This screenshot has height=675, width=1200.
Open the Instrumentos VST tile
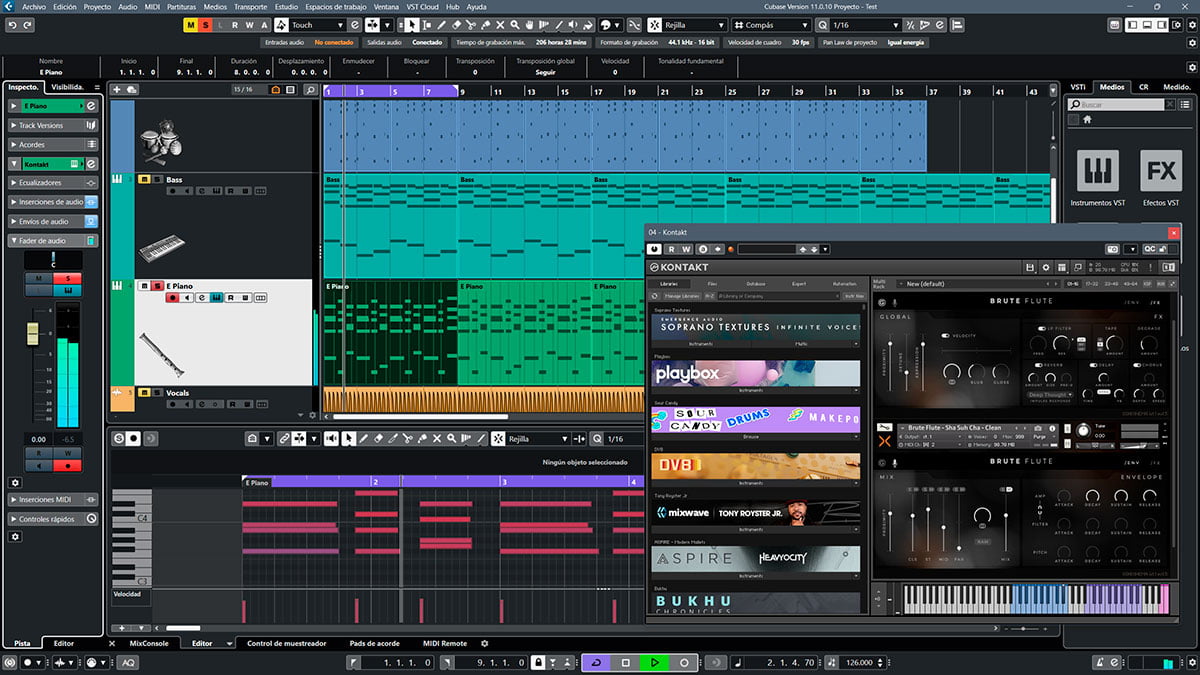[1097, 171]
